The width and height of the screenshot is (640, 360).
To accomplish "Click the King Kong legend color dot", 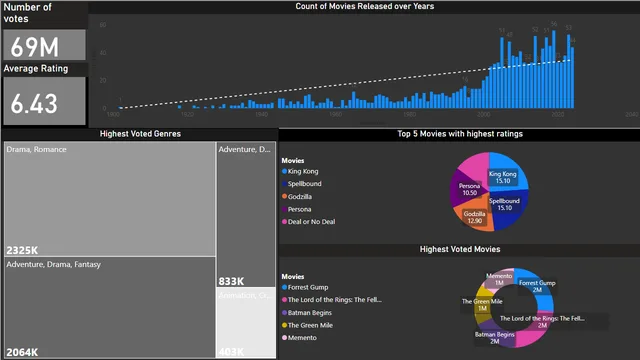I will coord(284,171).
